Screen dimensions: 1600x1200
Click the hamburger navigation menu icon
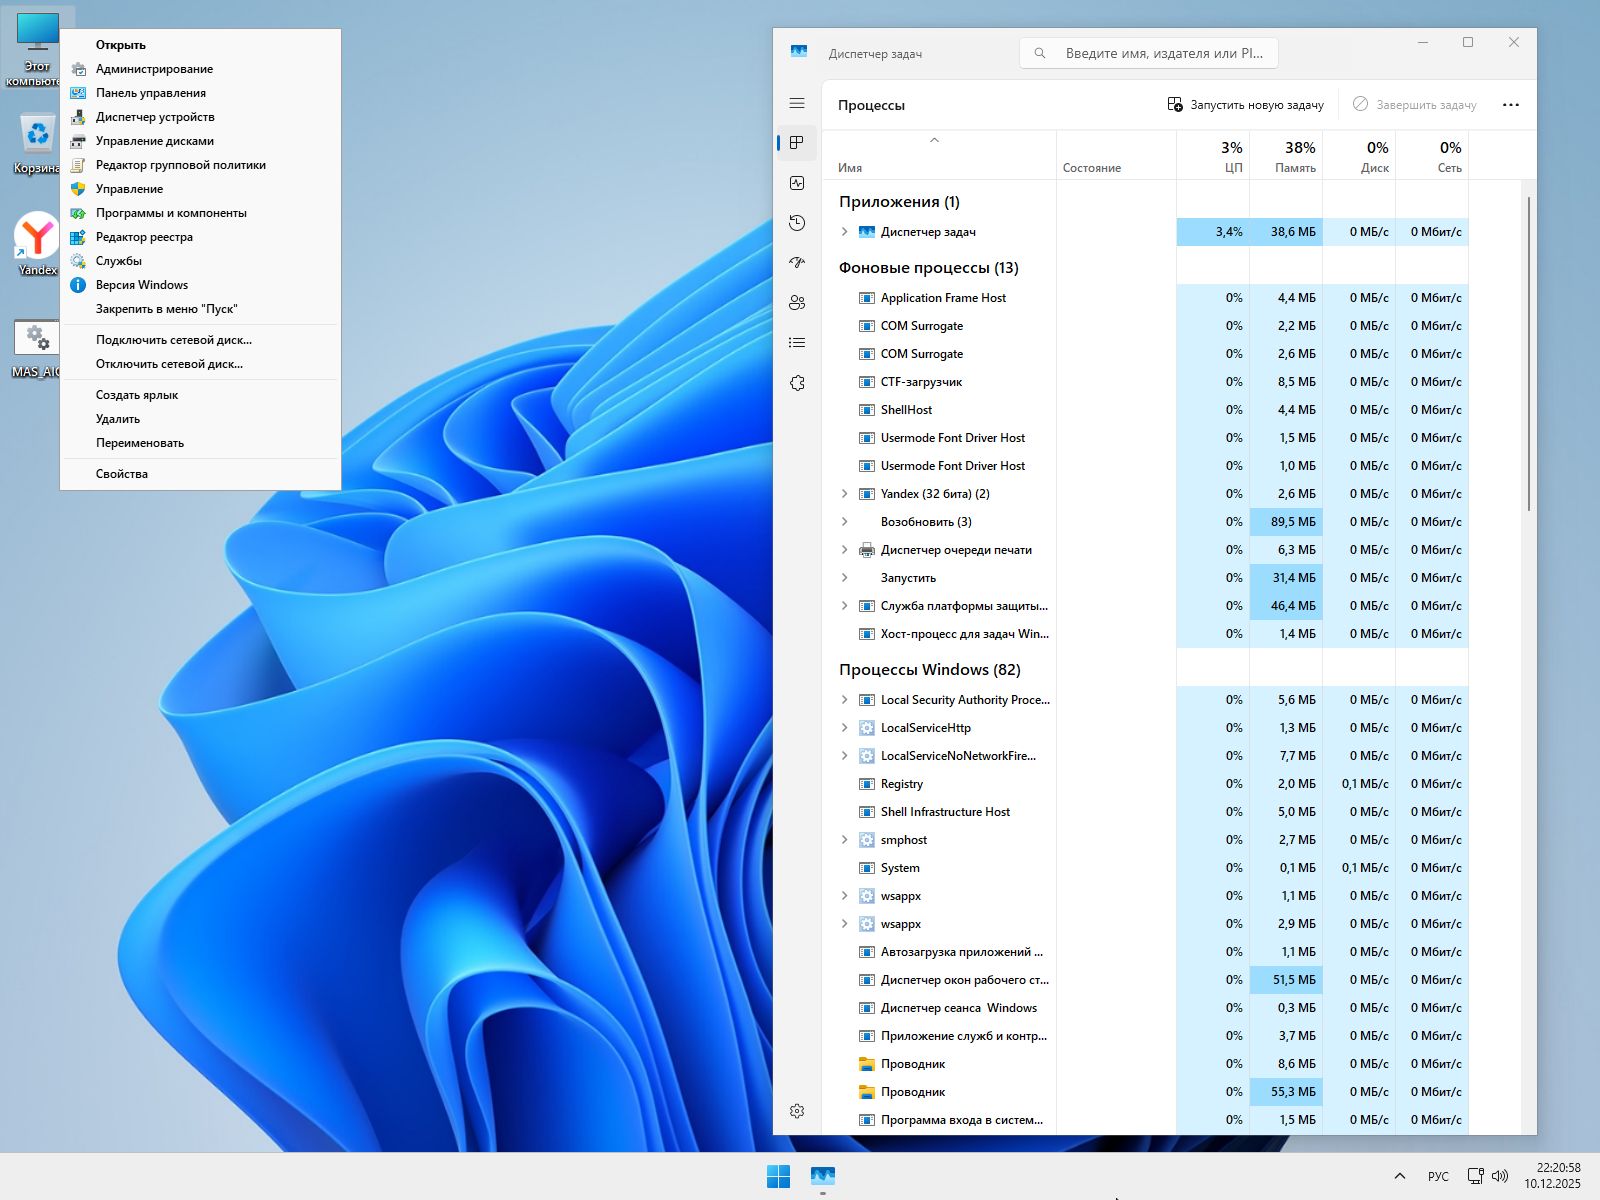797,103
